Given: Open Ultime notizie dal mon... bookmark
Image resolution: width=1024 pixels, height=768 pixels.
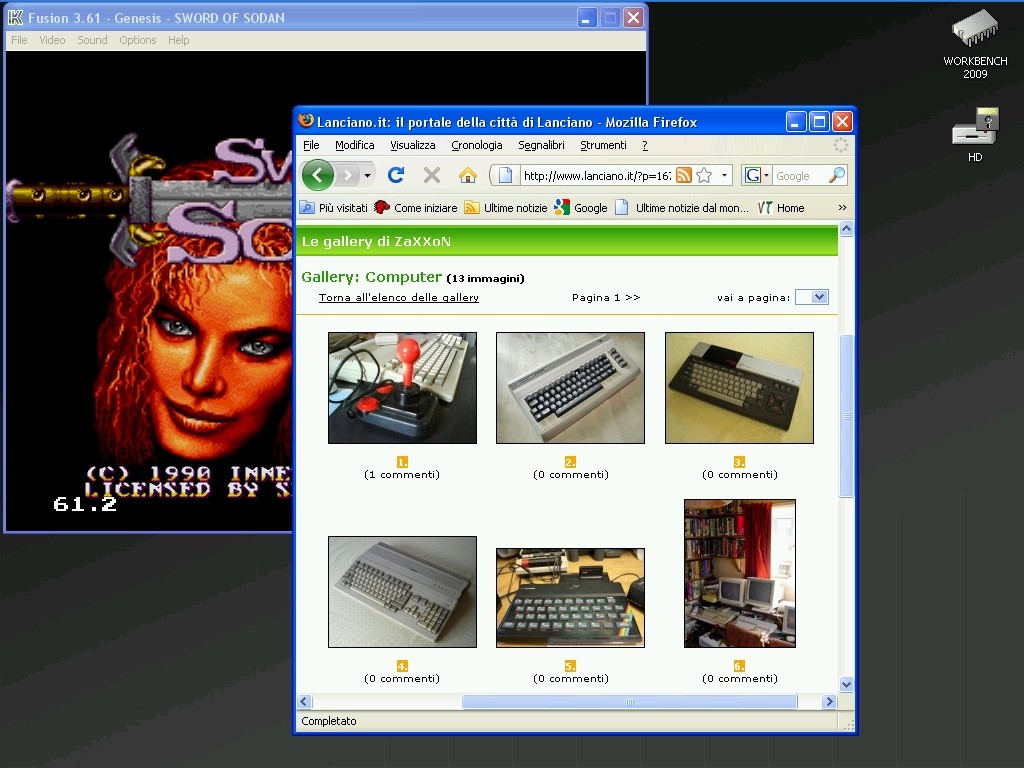Looking at the screenshot, I should pos(682,208).
